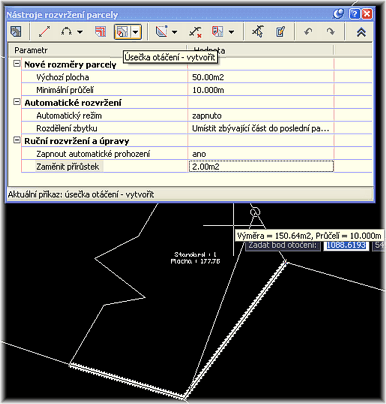386x404 pixels.
Task: Click the Zaměnit přírůstek value field
Action: (261, 166)
